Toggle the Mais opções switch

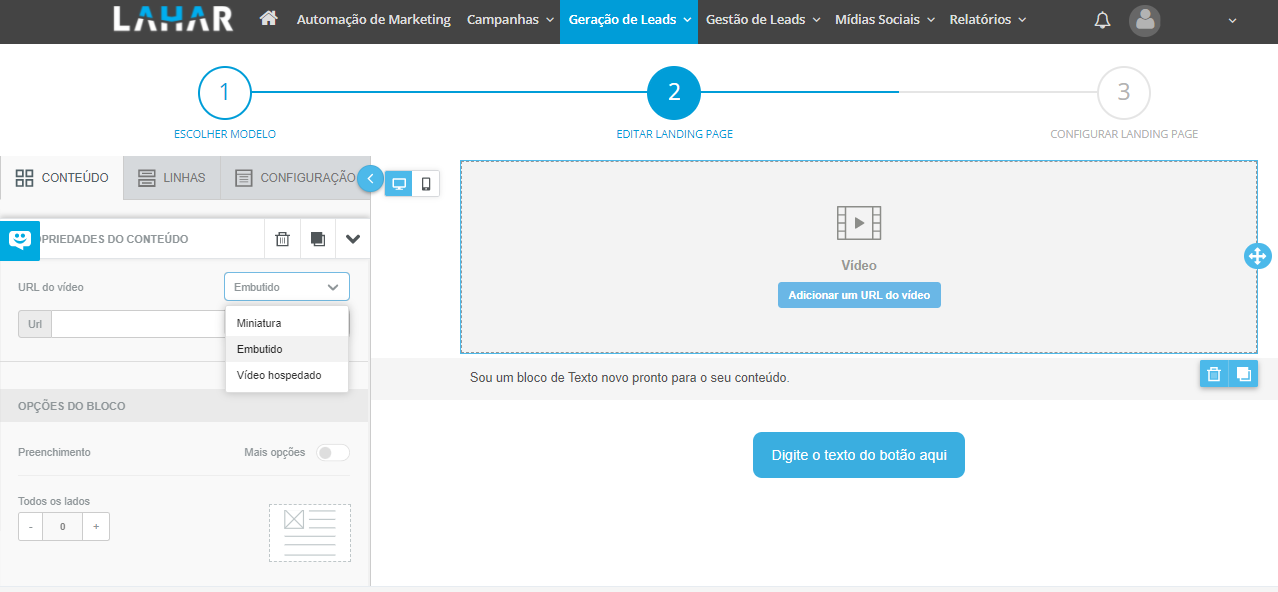(x=333, y=453)
